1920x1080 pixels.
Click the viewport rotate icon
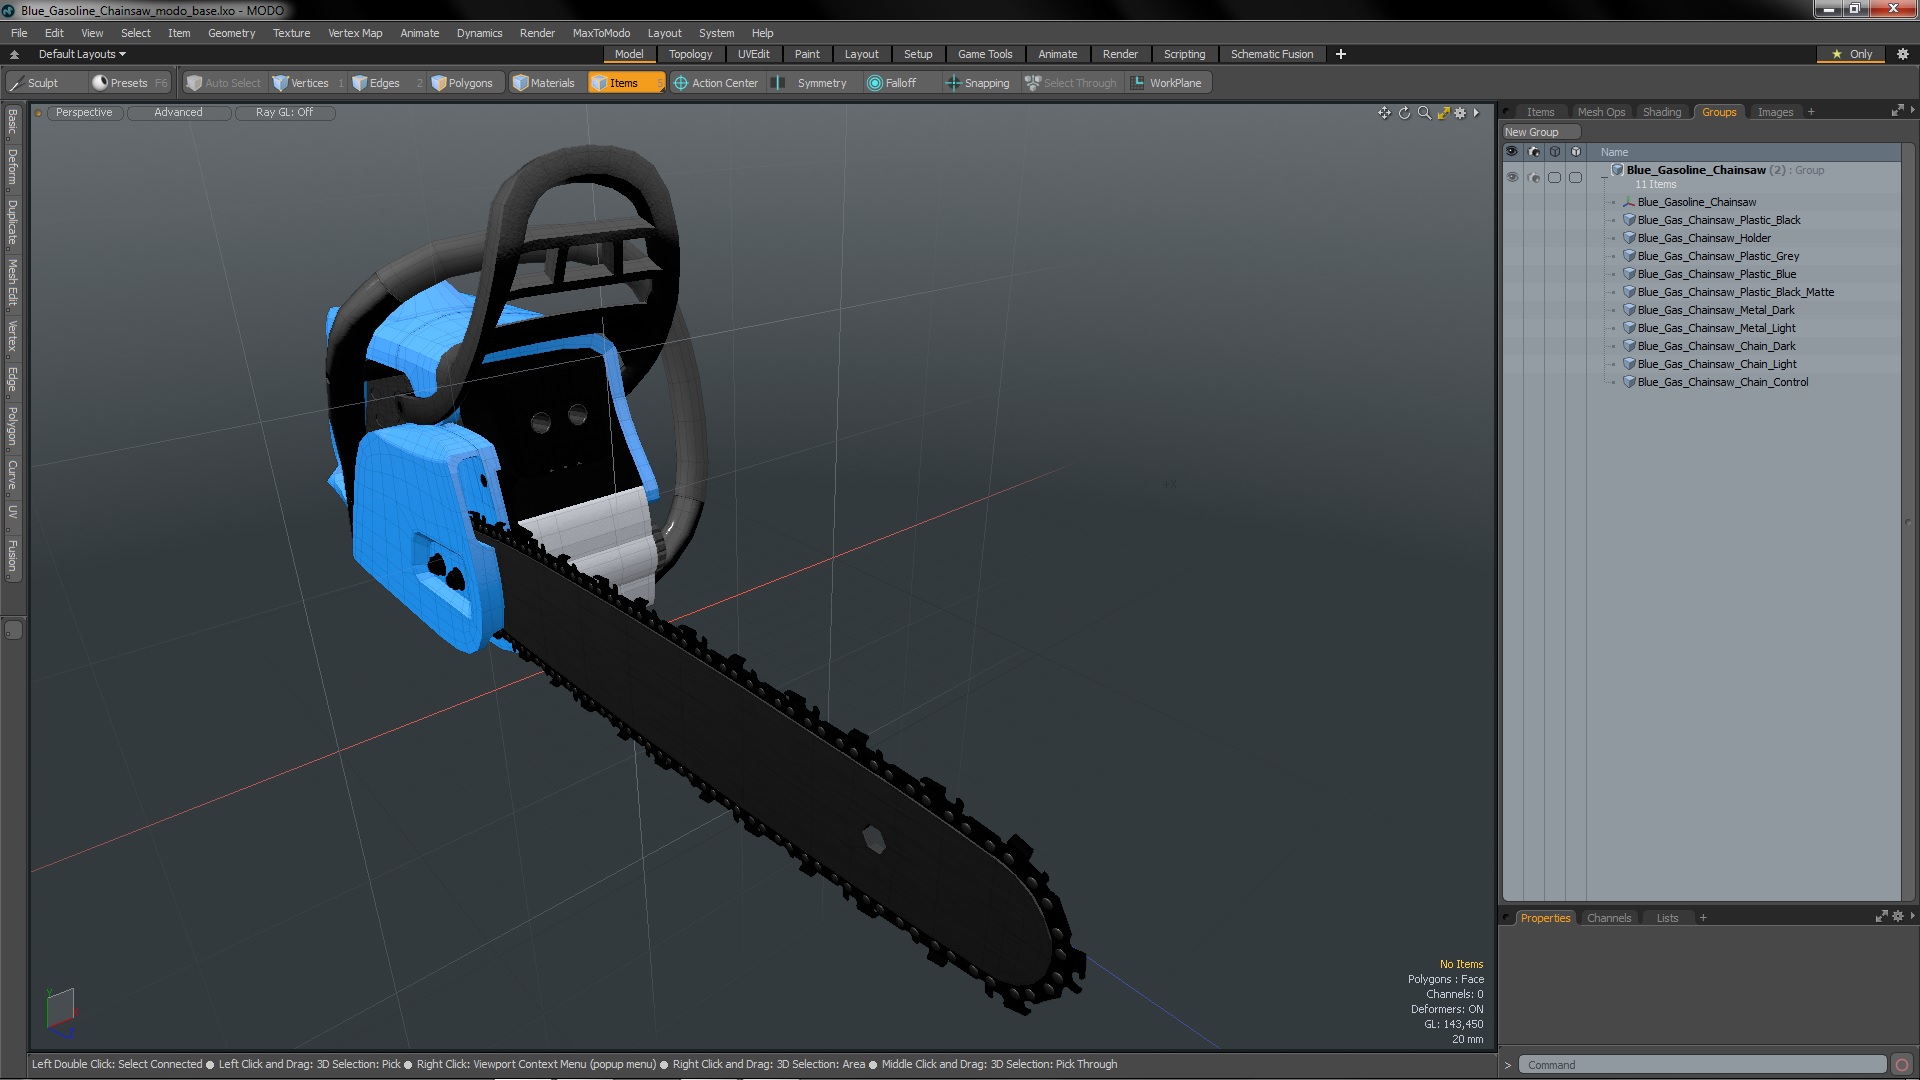click(1404, 113)
